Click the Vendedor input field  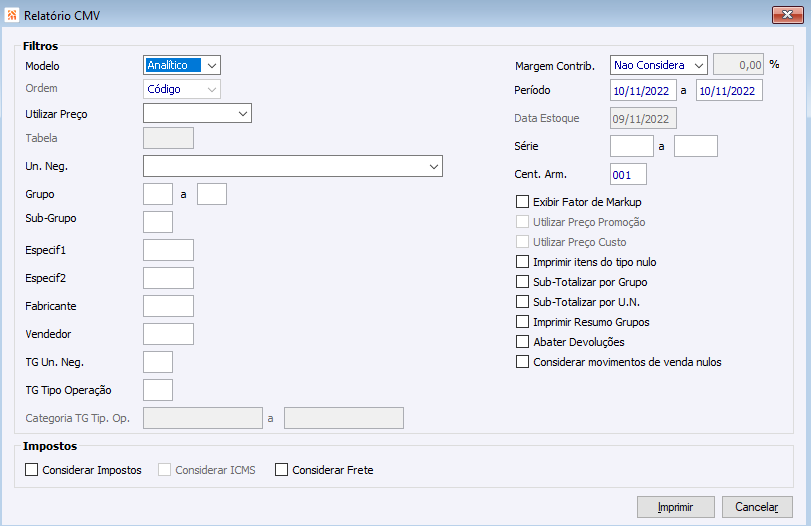168,334
